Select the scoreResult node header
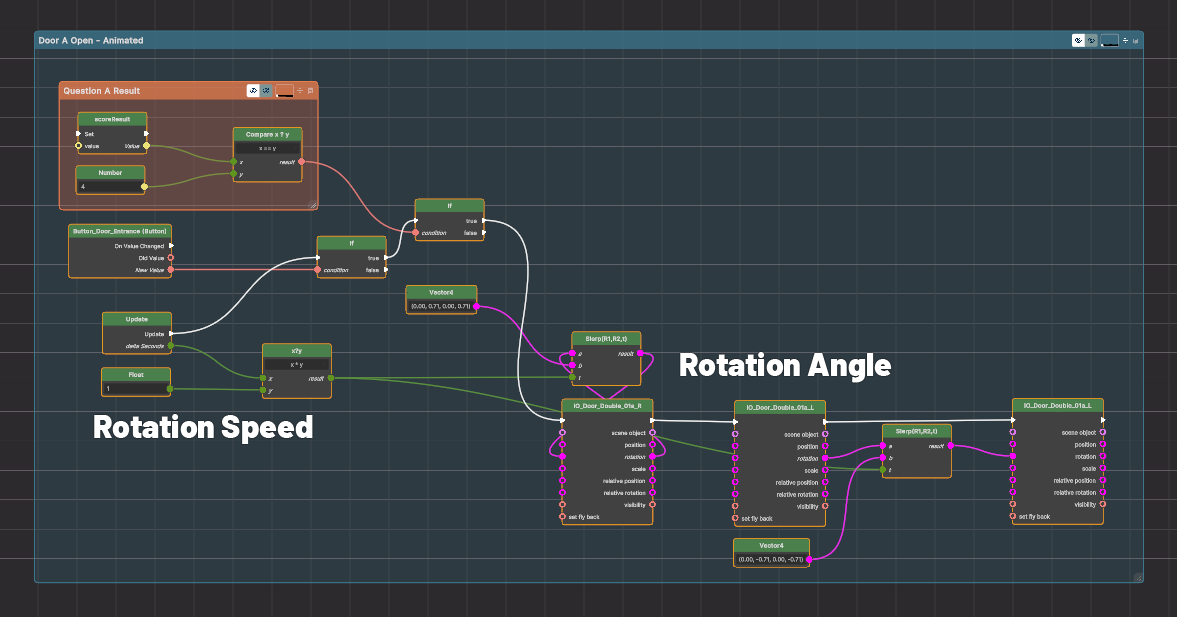The width and height of the screenshot is (1177, 617). click(111, 119)
